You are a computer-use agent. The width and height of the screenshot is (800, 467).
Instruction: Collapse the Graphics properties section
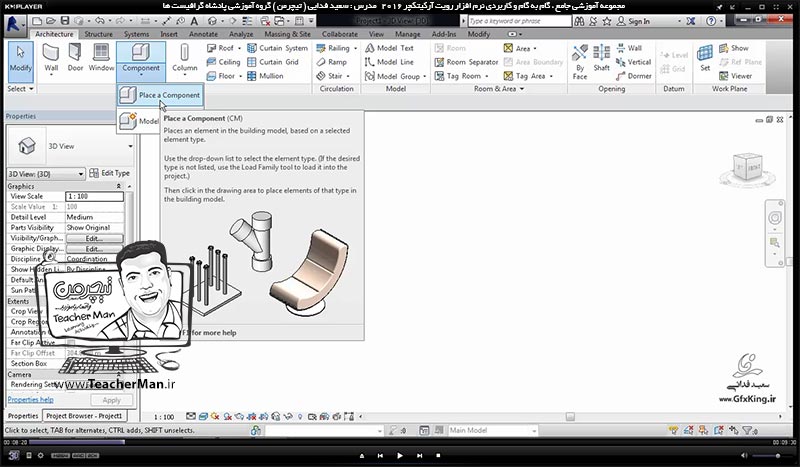[119, 186]
